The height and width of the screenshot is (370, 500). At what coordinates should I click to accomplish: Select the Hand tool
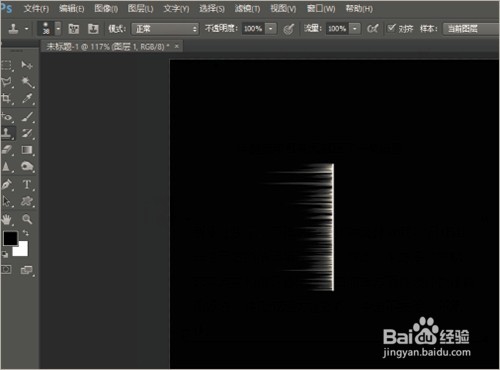point(7,219)
